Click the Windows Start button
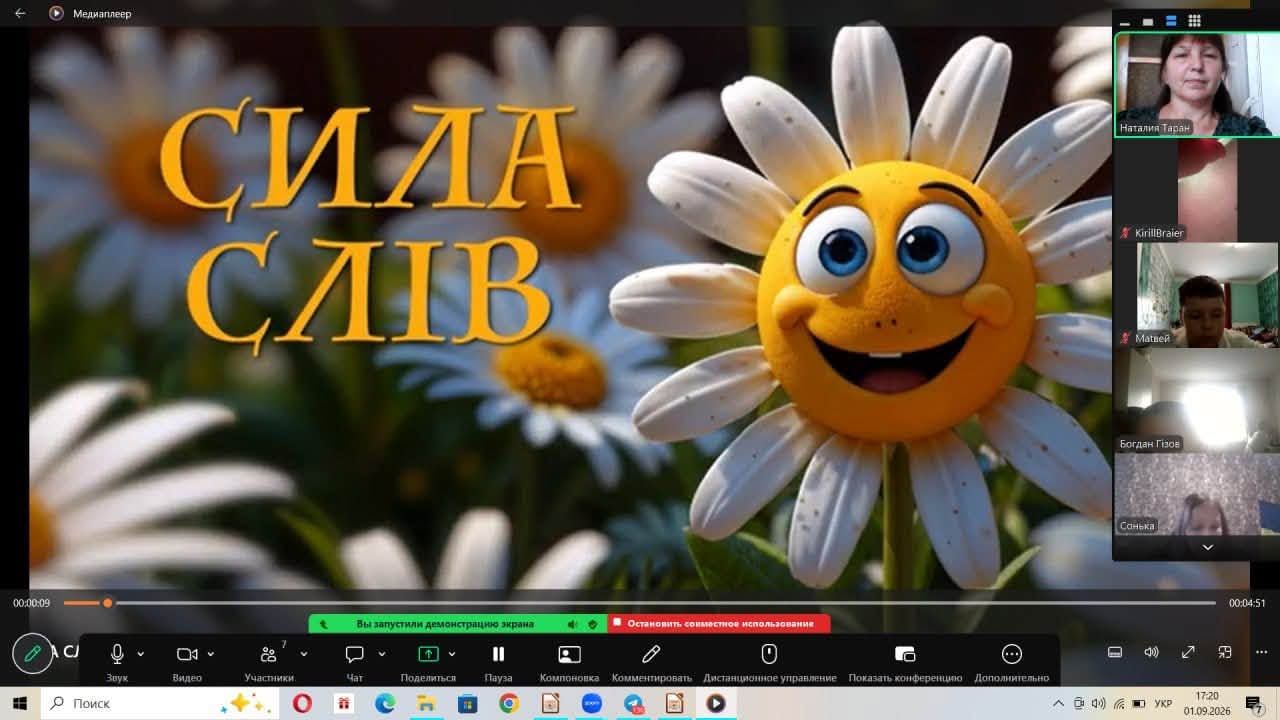Screen dimensions: 1280x720 tap(20, 703)
